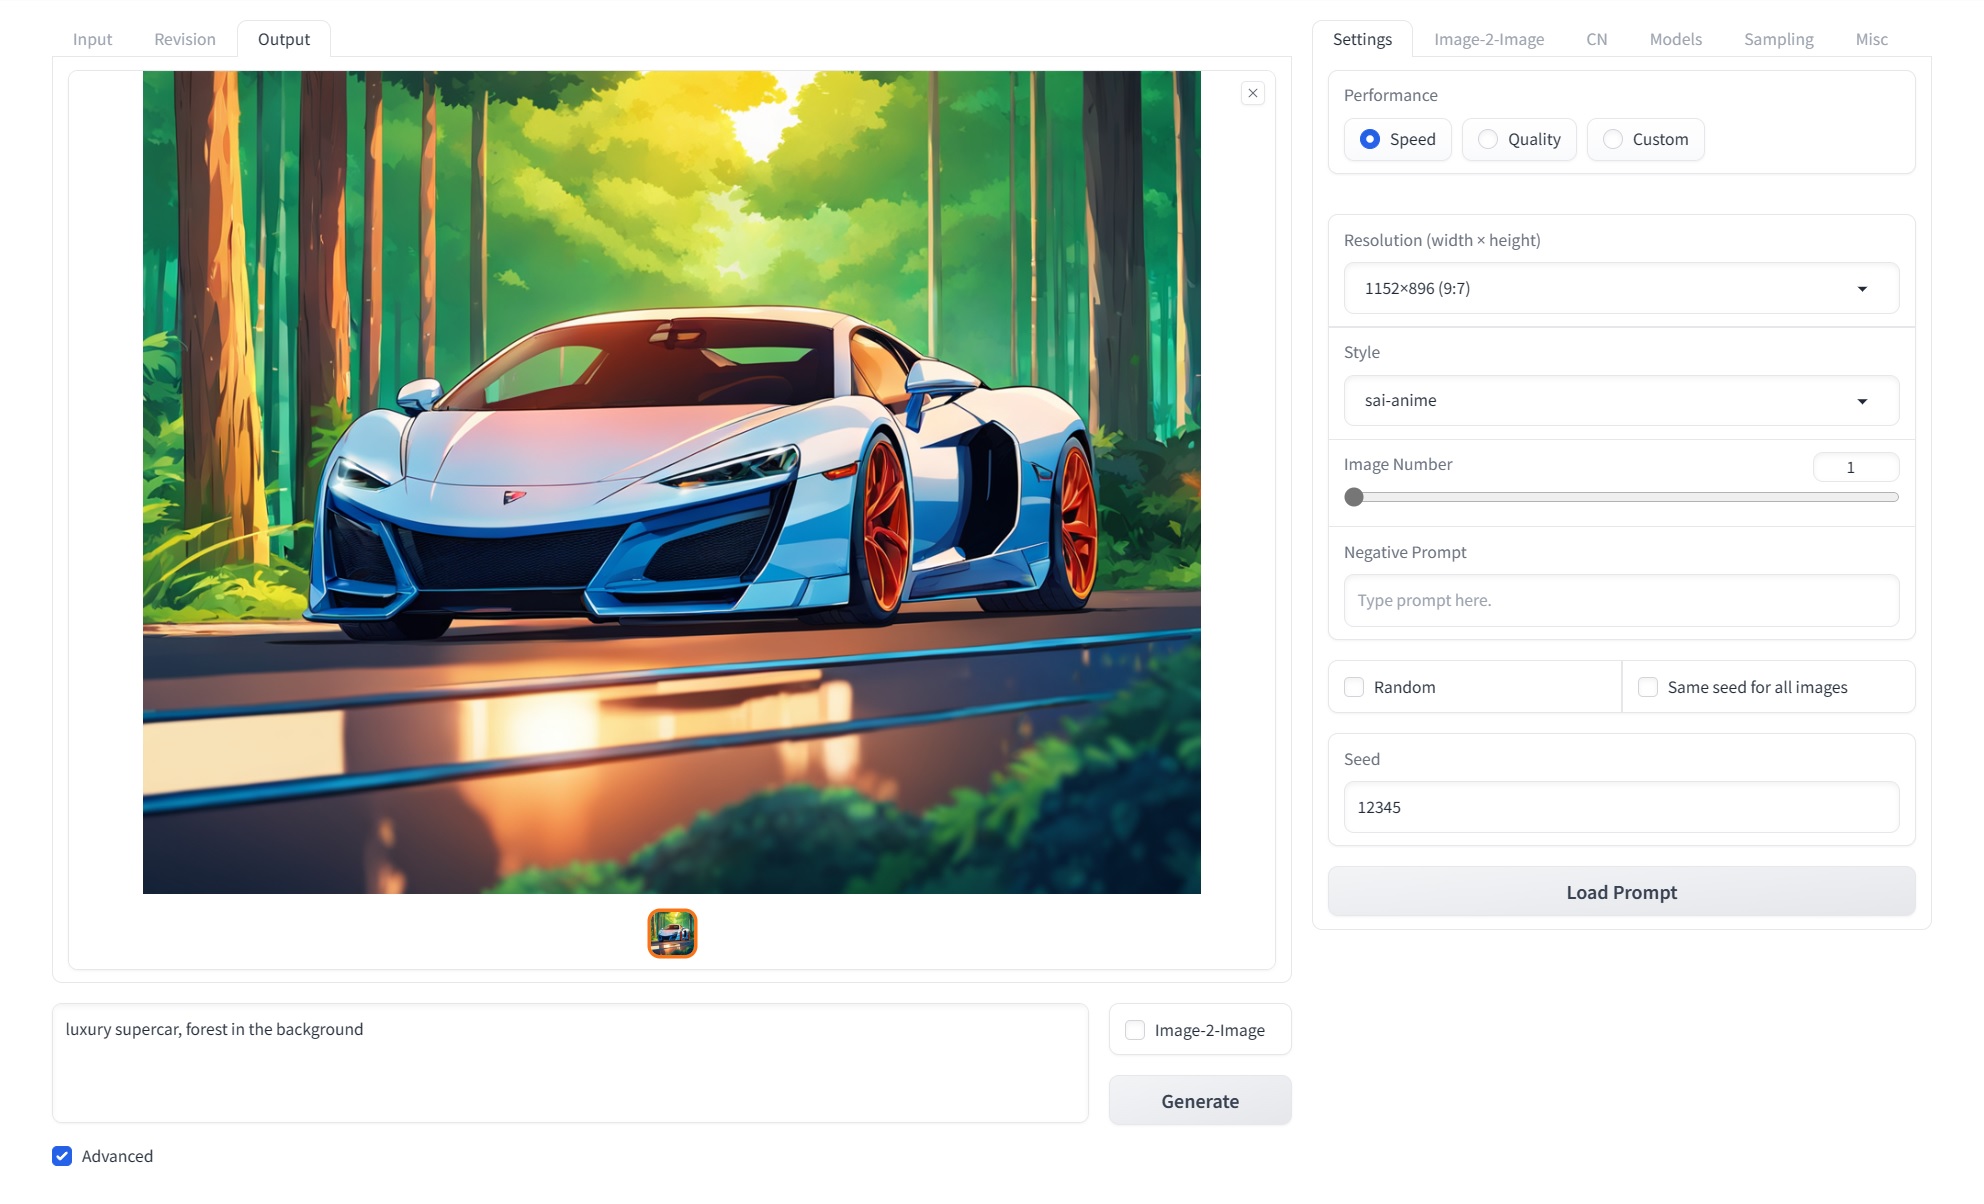Switch to the Input tab
Screen dimensions: 1984x1204
pos(92,39)
